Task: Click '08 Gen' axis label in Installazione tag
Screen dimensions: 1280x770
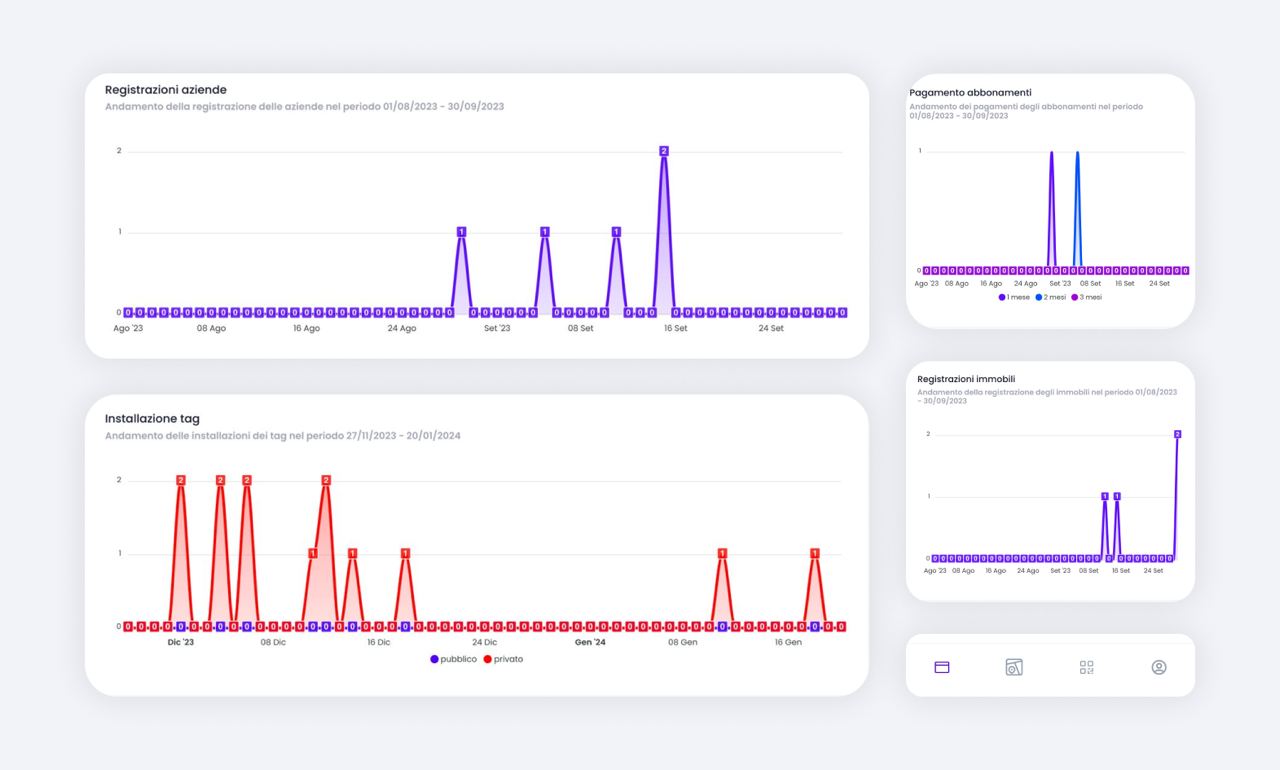Action: tap(683, 642)
